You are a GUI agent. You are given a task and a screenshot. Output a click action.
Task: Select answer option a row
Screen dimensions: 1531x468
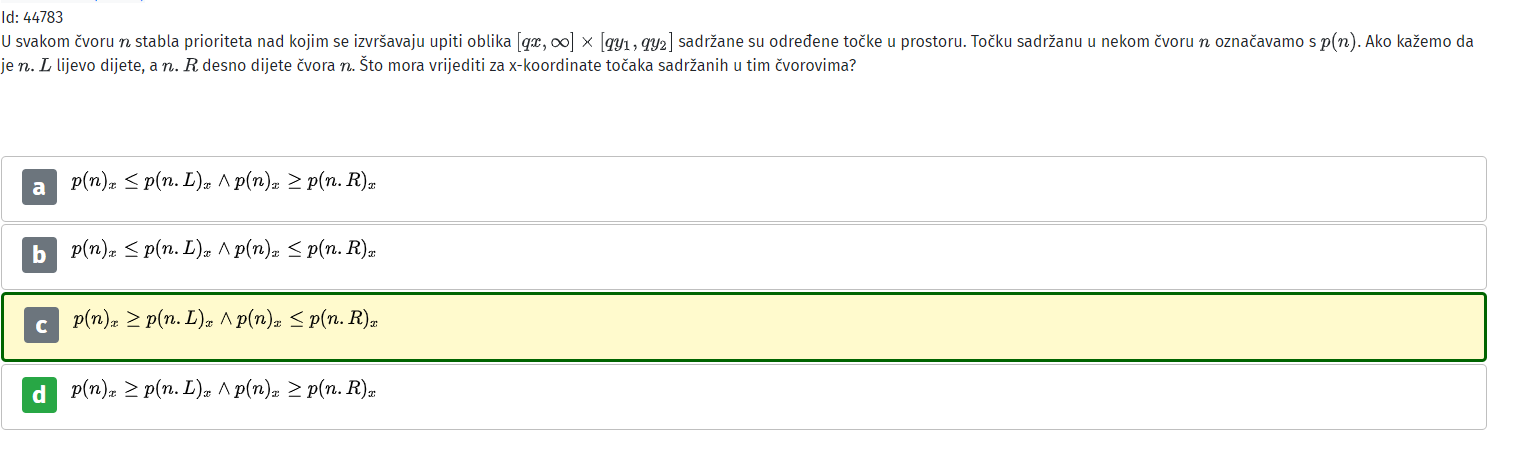pyautogui.click(x=744, y=188)
